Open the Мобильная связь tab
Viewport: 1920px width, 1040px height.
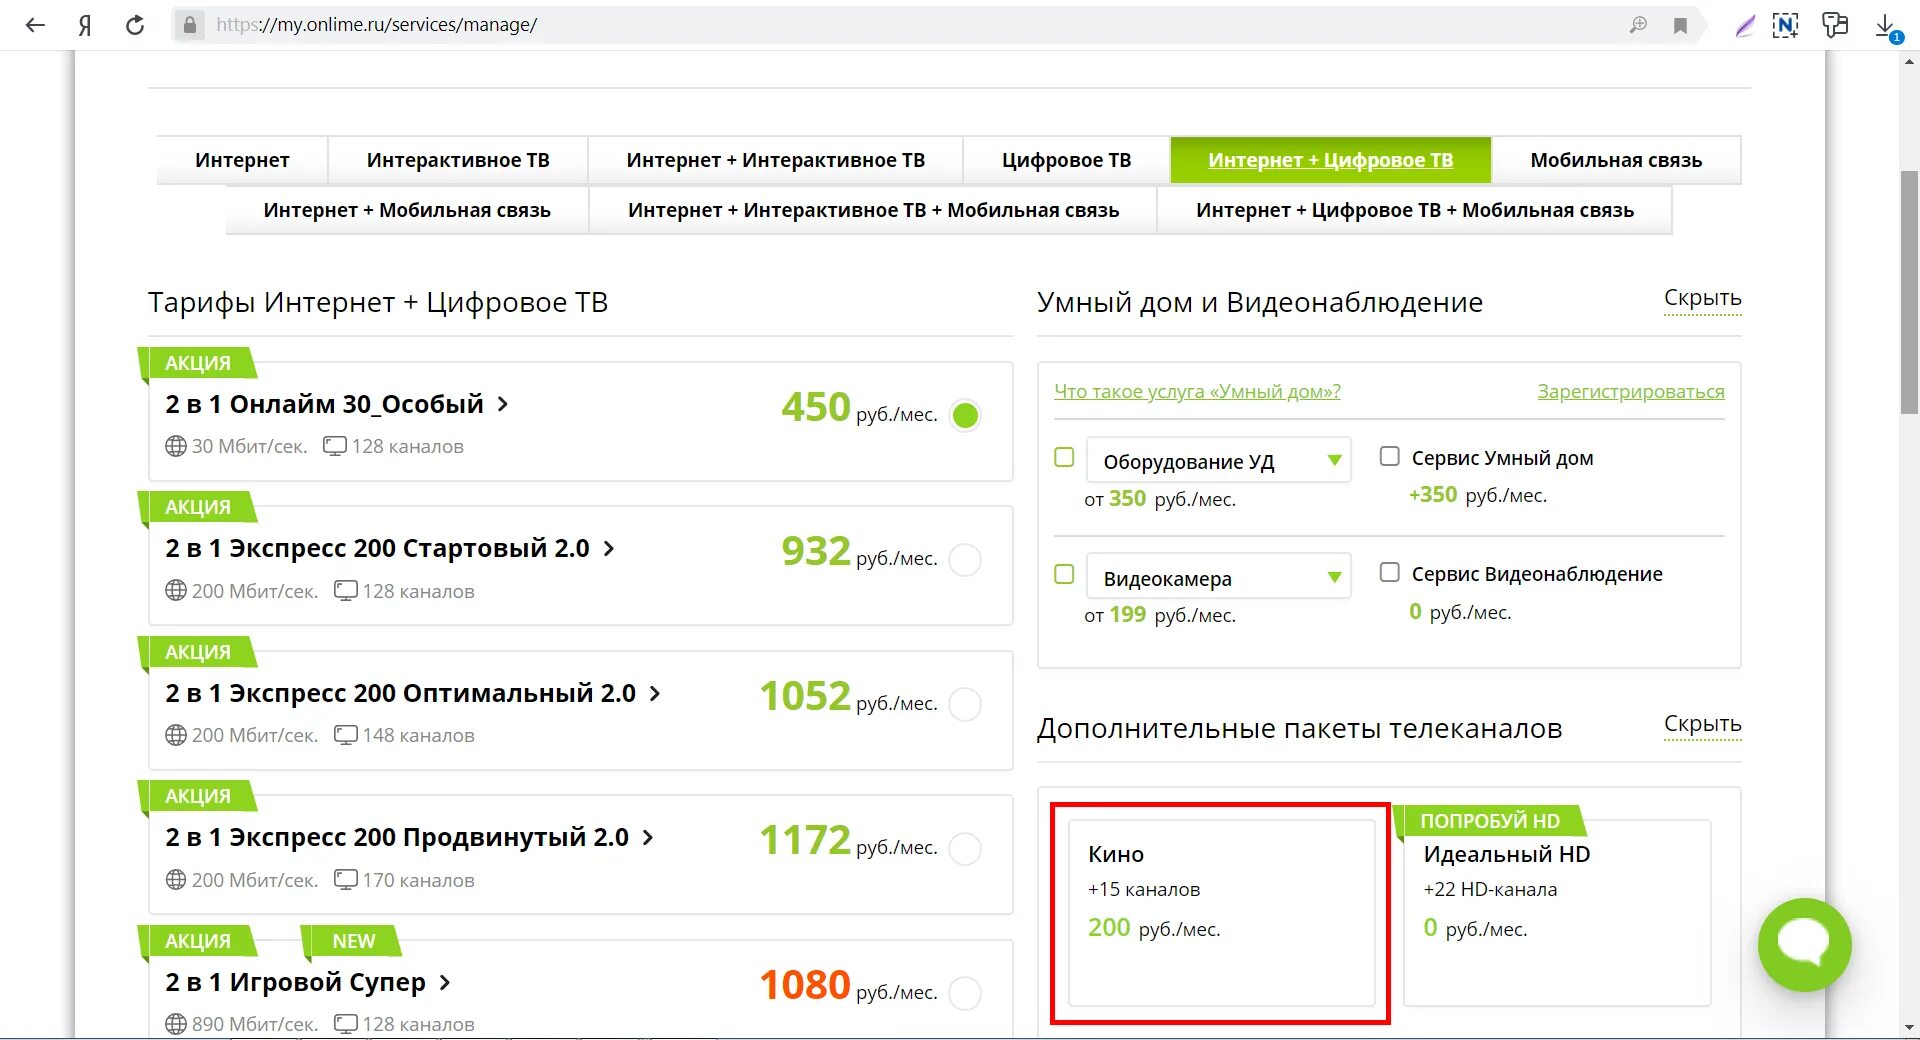click(1616, 160)
